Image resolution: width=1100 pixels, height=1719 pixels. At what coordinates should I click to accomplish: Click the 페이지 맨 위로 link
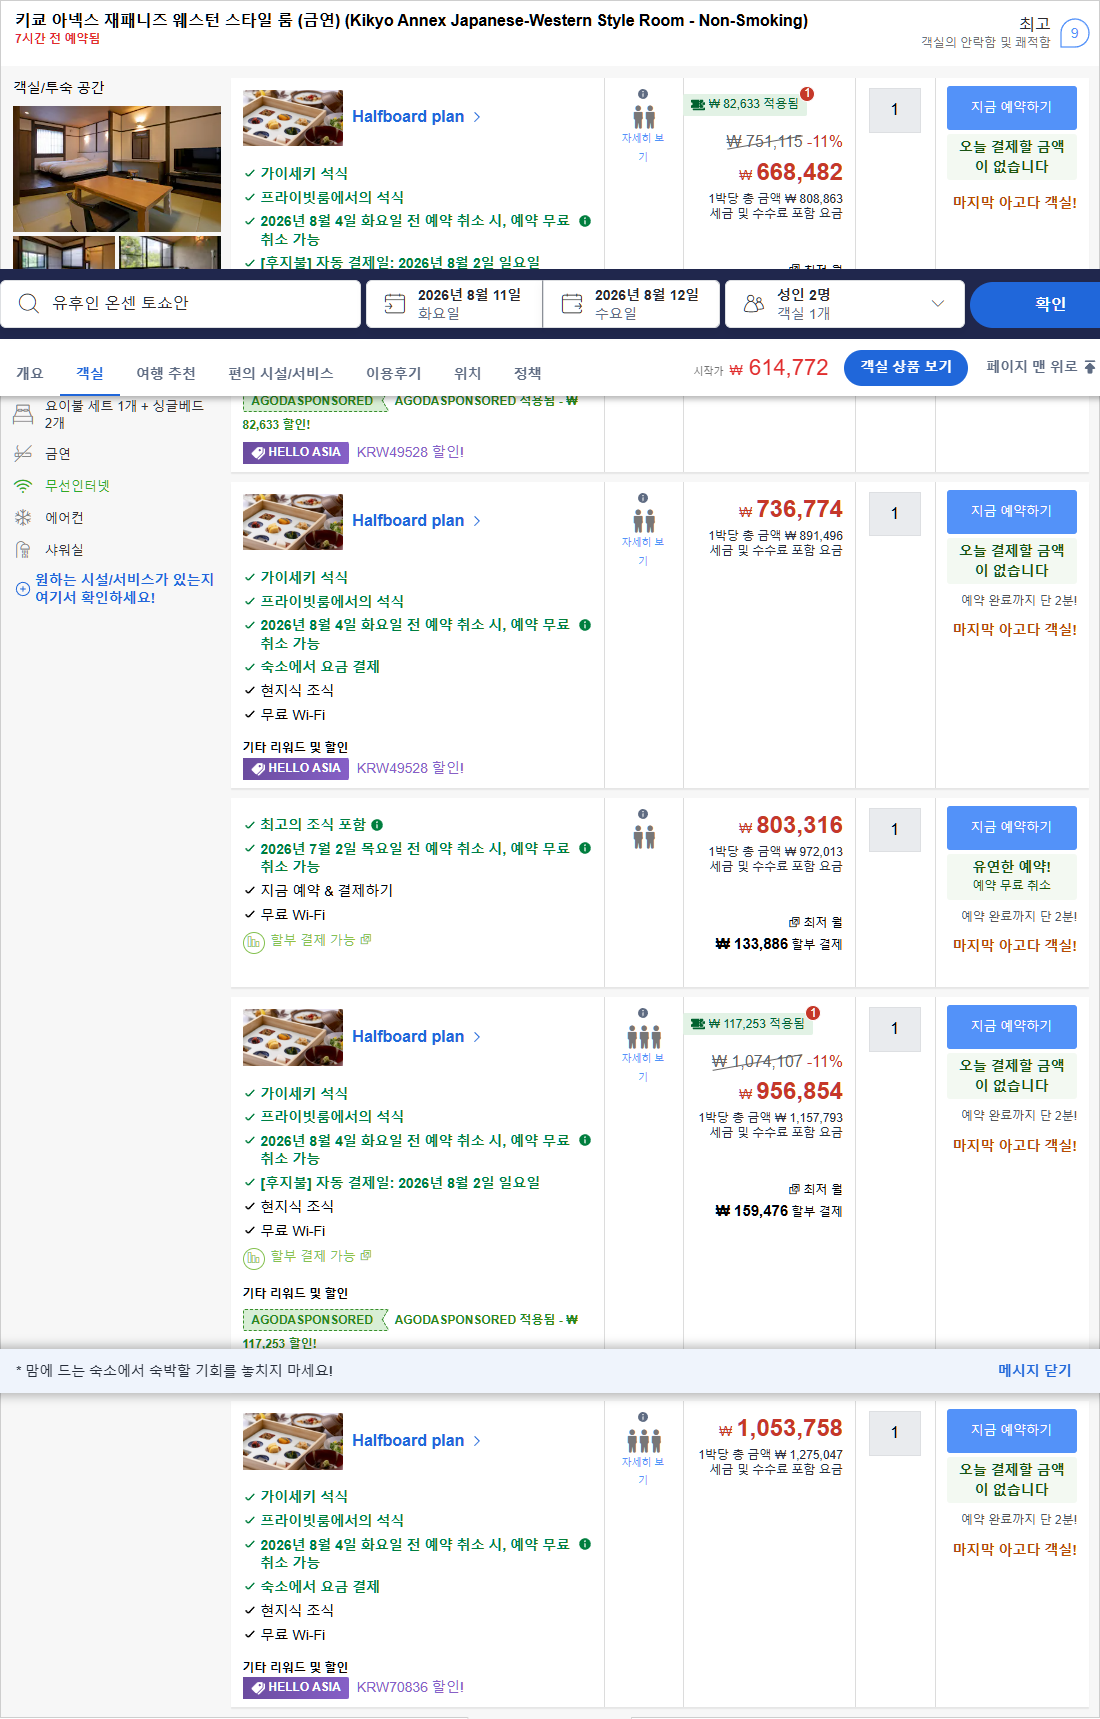click(1032, 367)
